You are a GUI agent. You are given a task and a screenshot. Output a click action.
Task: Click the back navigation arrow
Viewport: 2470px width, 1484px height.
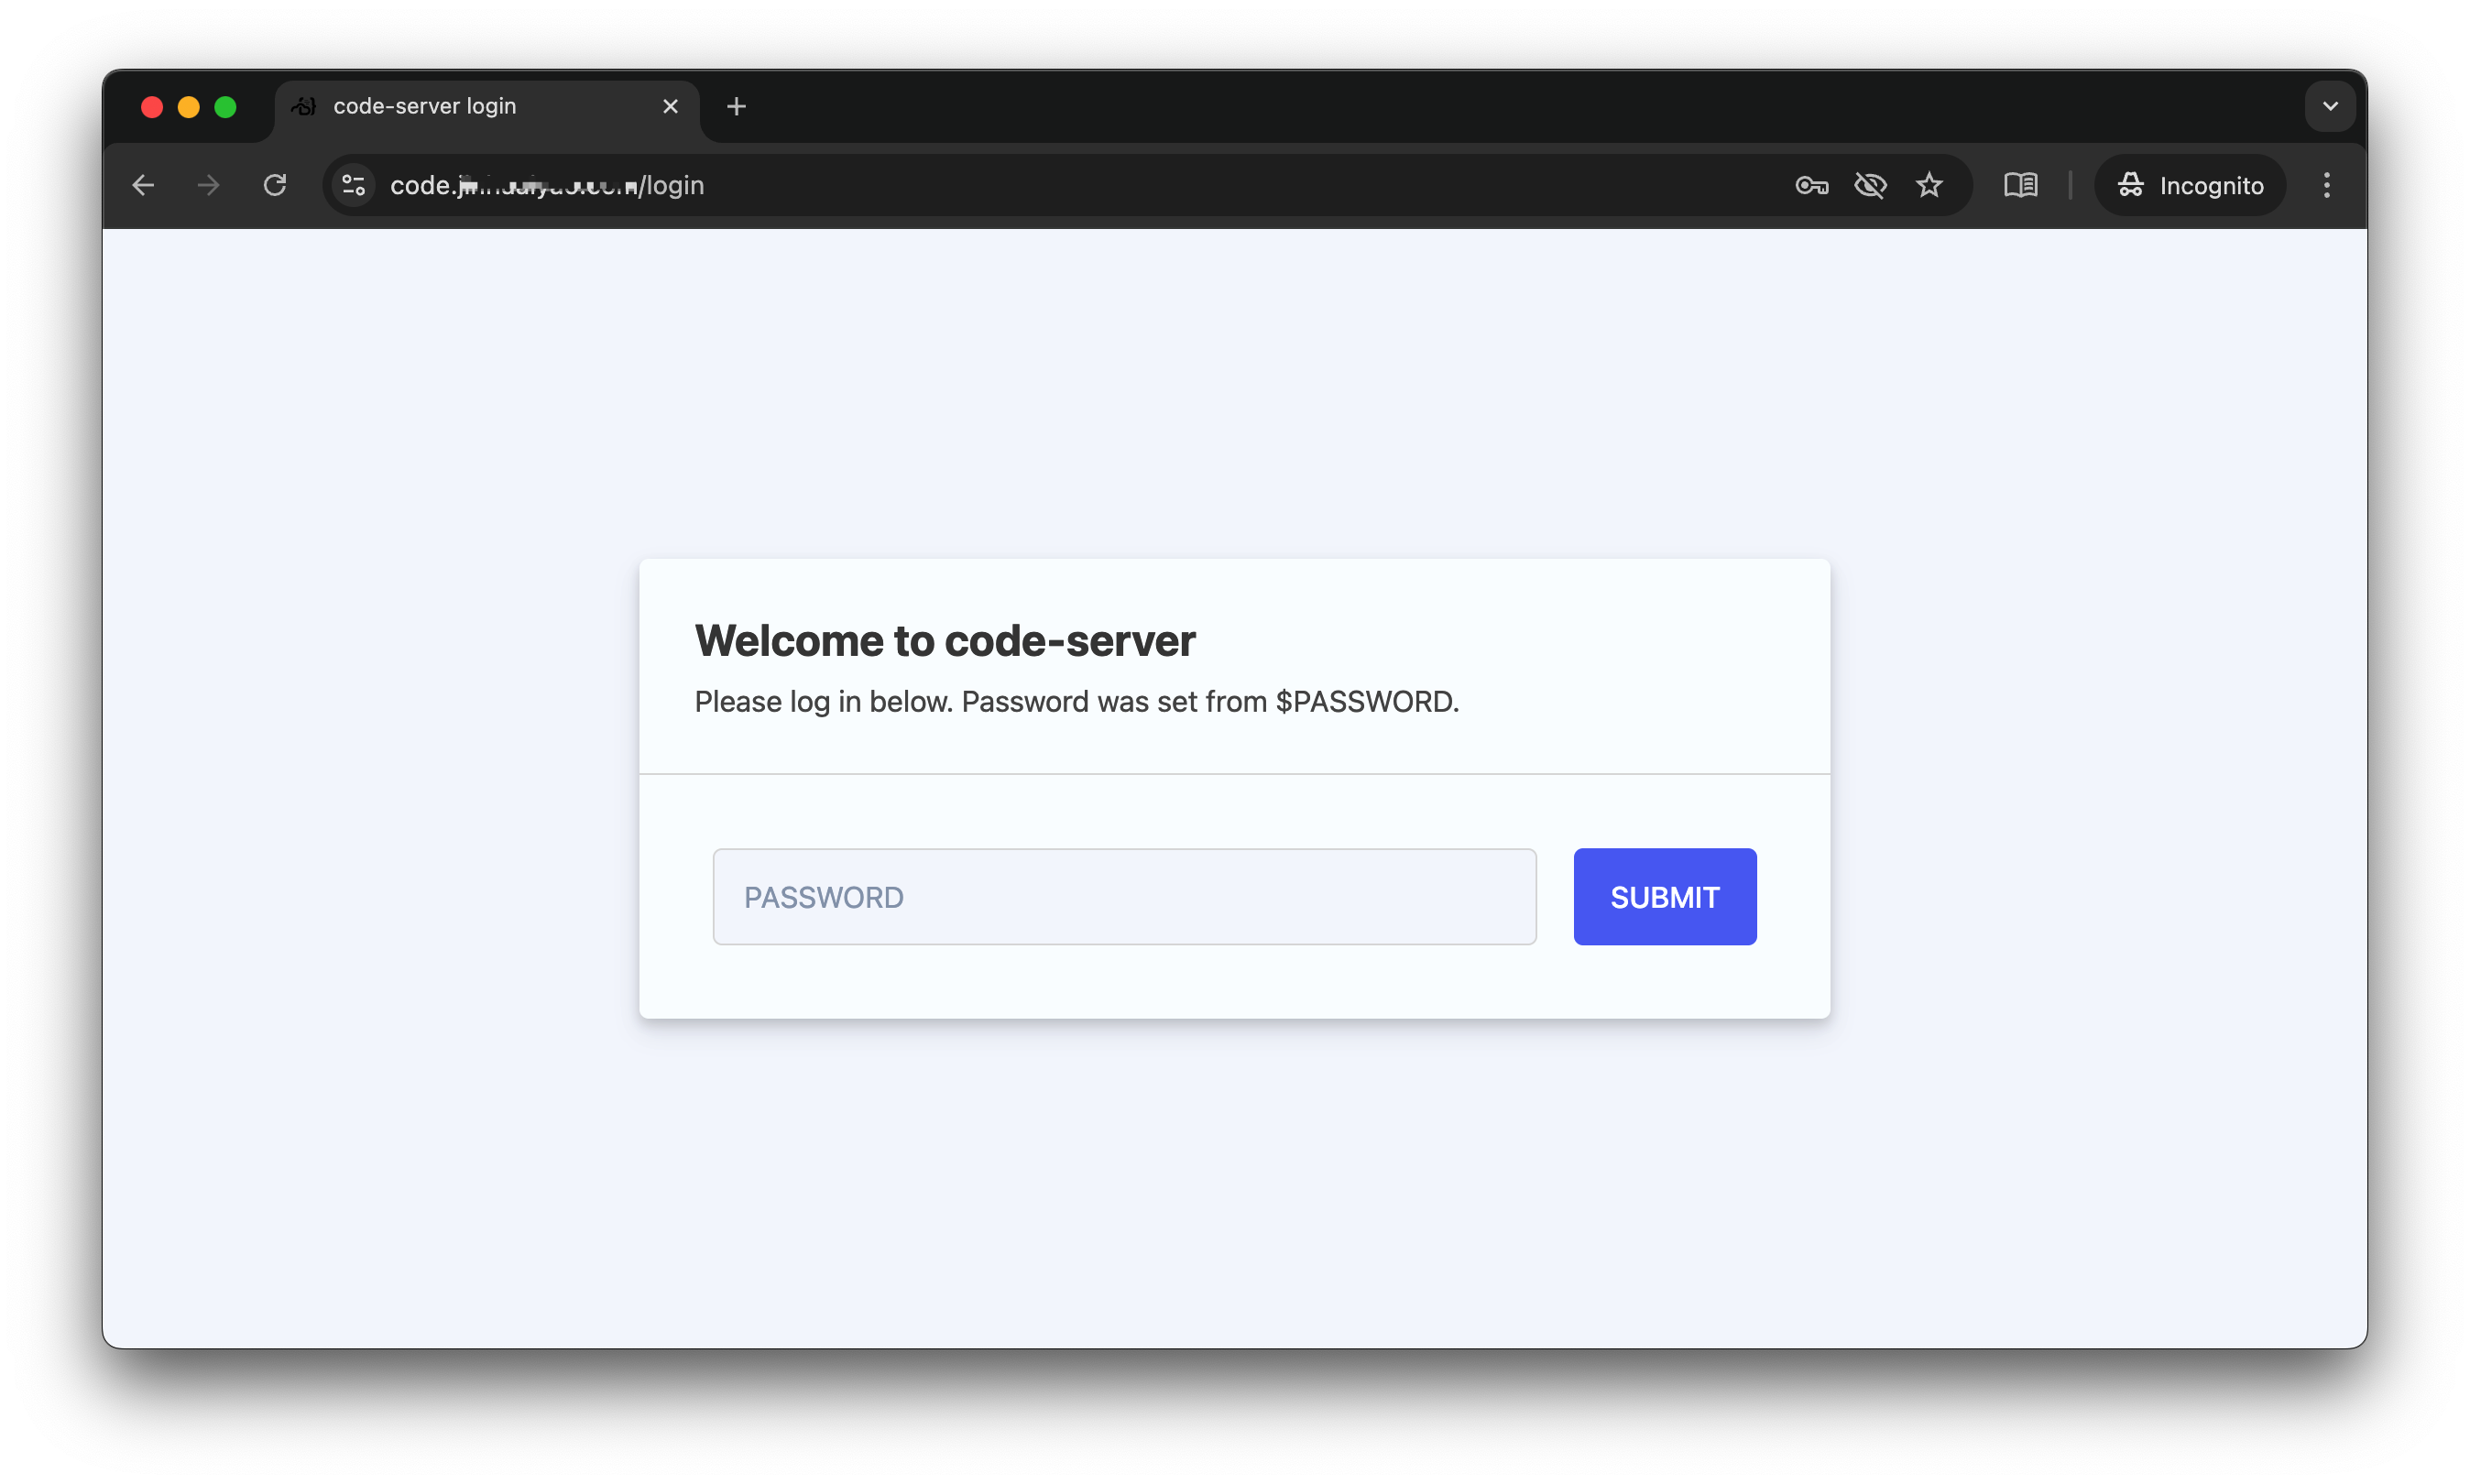[143, 185]
